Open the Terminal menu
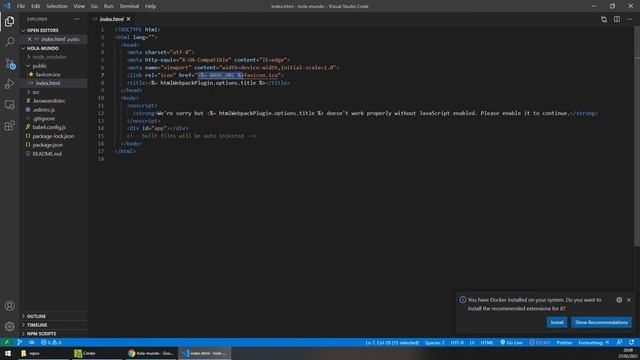Screen dimensions: 640x360 [129, 6]
